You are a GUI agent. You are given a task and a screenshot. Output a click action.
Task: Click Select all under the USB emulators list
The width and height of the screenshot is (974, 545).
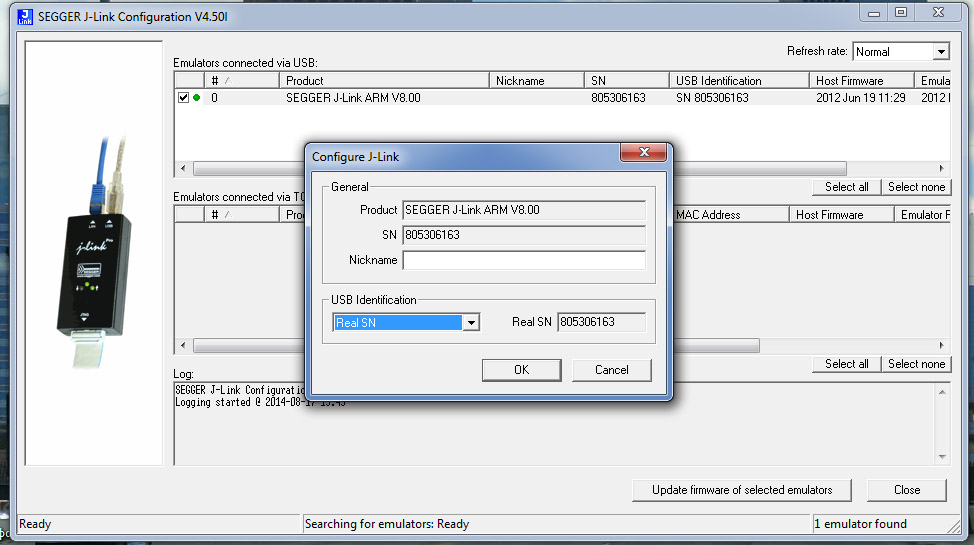coord(846,187)
